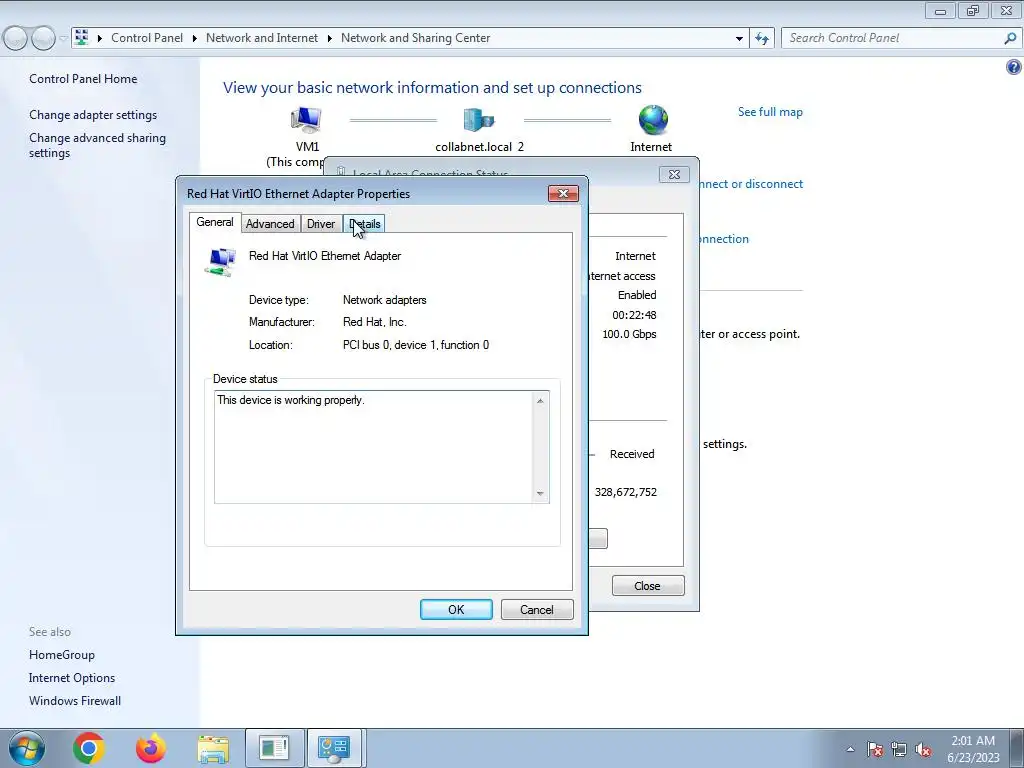Click the address bar refresh icon
Image resolution: width=1024 pixels, height=768 pixels.
click(762, 38)
